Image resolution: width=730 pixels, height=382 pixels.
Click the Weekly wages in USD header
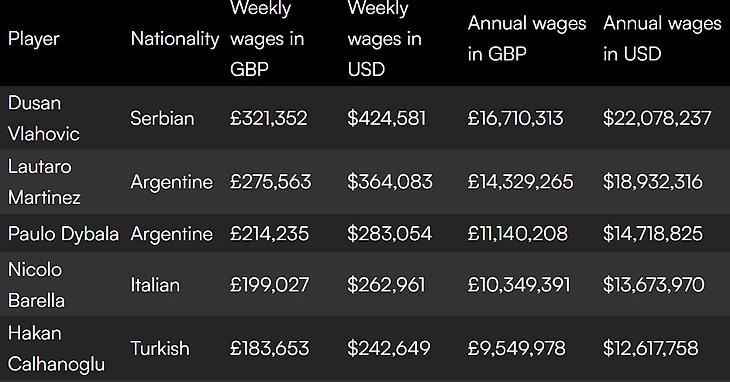point(385,39)
